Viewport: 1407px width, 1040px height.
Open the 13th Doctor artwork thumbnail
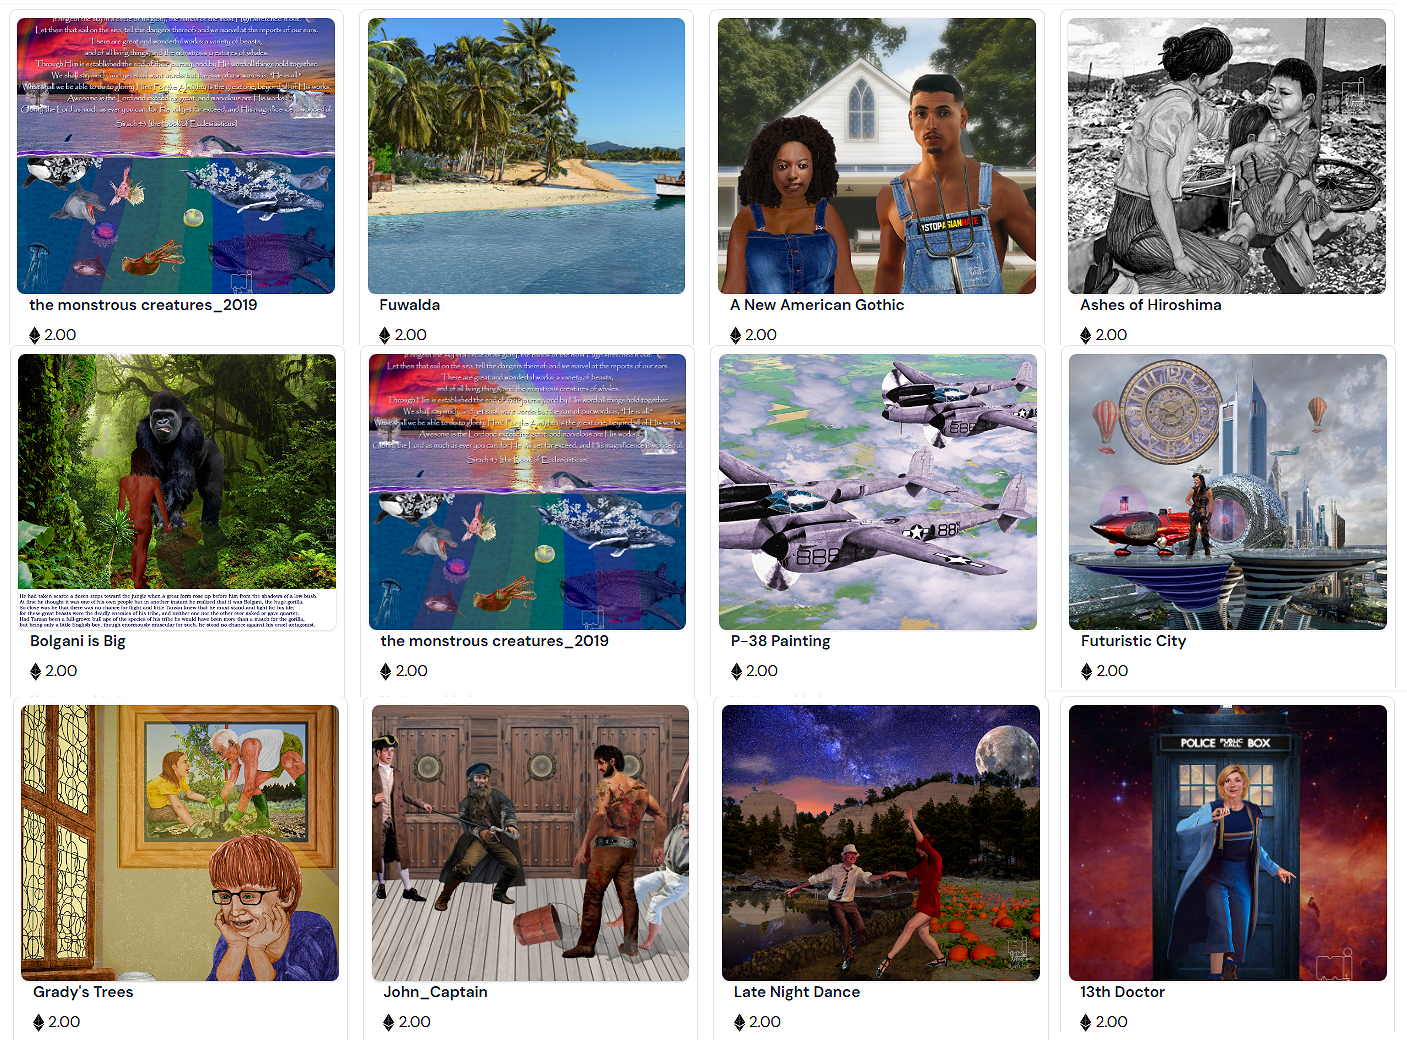(x=1228, y=842)
